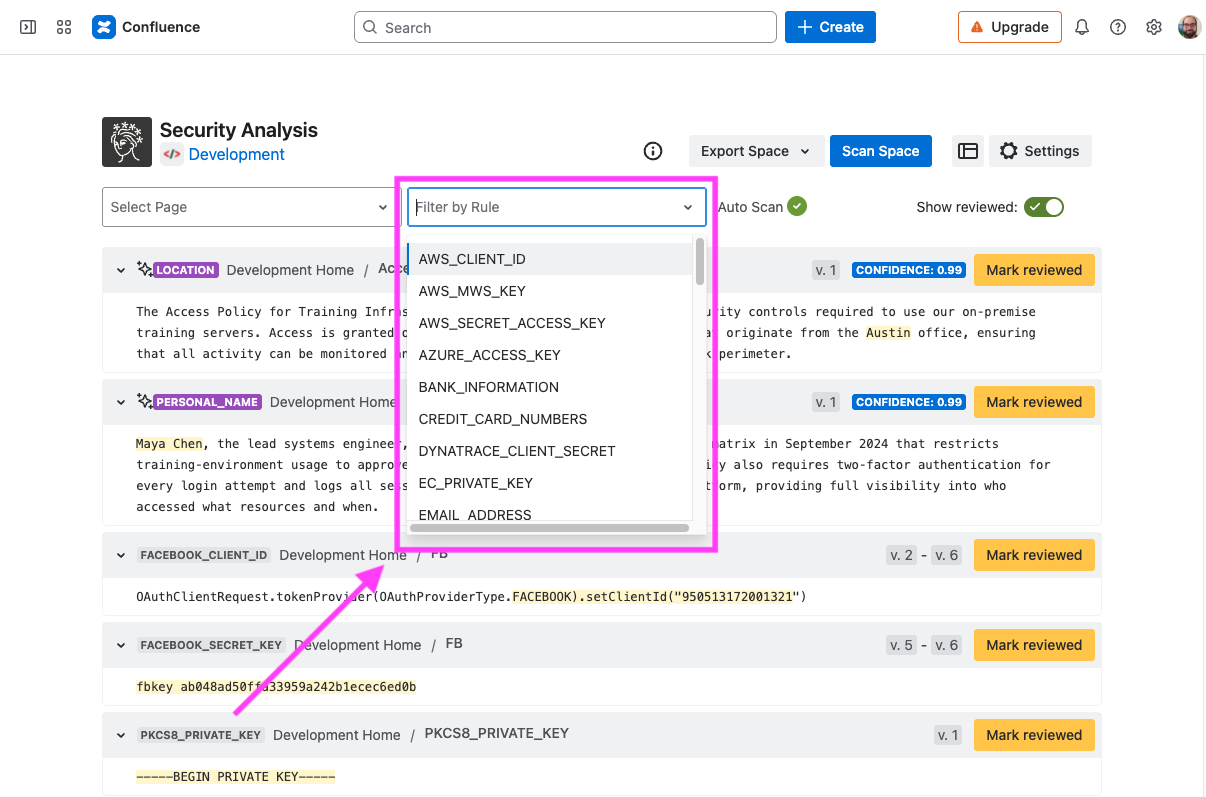Click the FACEBOOK_SECRET_KEY rule tag

211,645
